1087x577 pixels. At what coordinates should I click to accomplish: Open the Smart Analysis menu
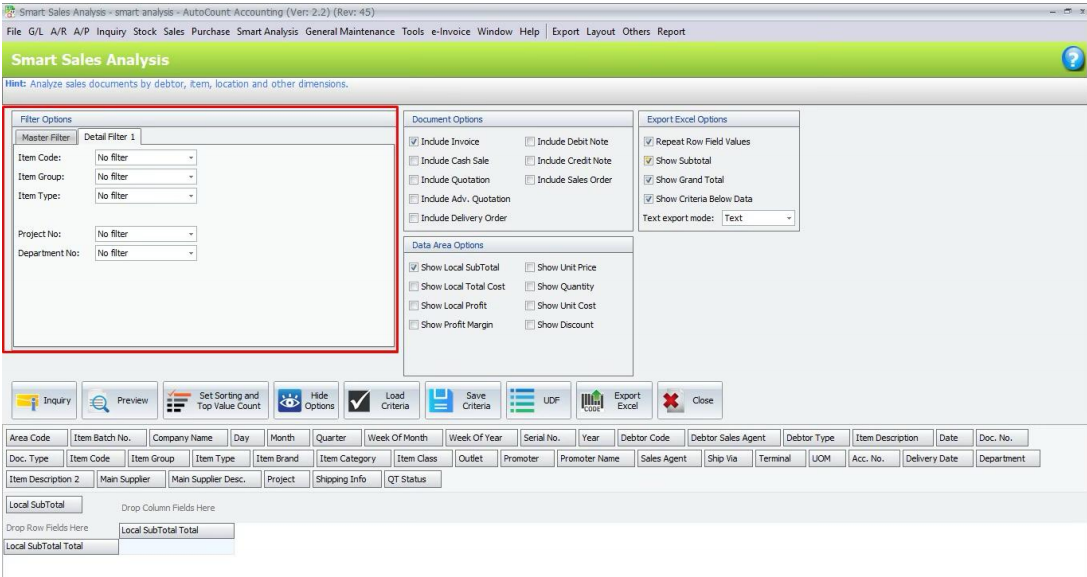267,32
